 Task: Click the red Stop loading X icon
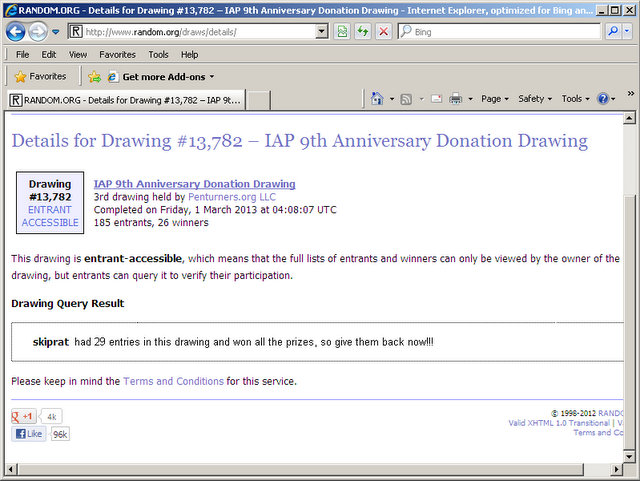click(383, 32)
